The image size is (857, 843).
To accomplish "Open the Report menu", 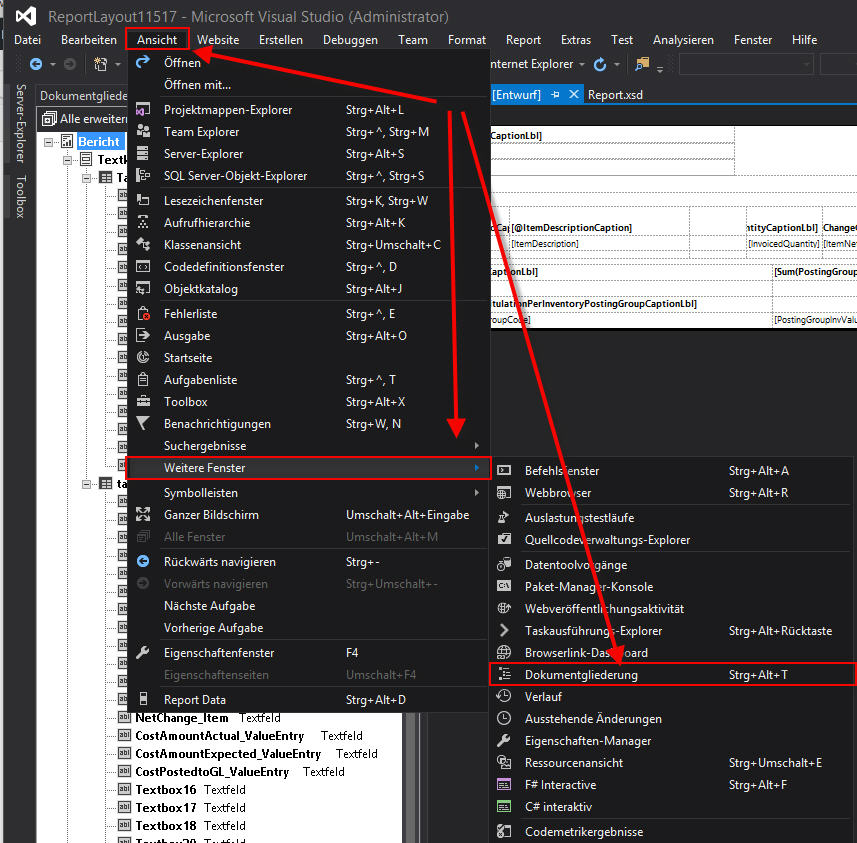I will 523,40.
